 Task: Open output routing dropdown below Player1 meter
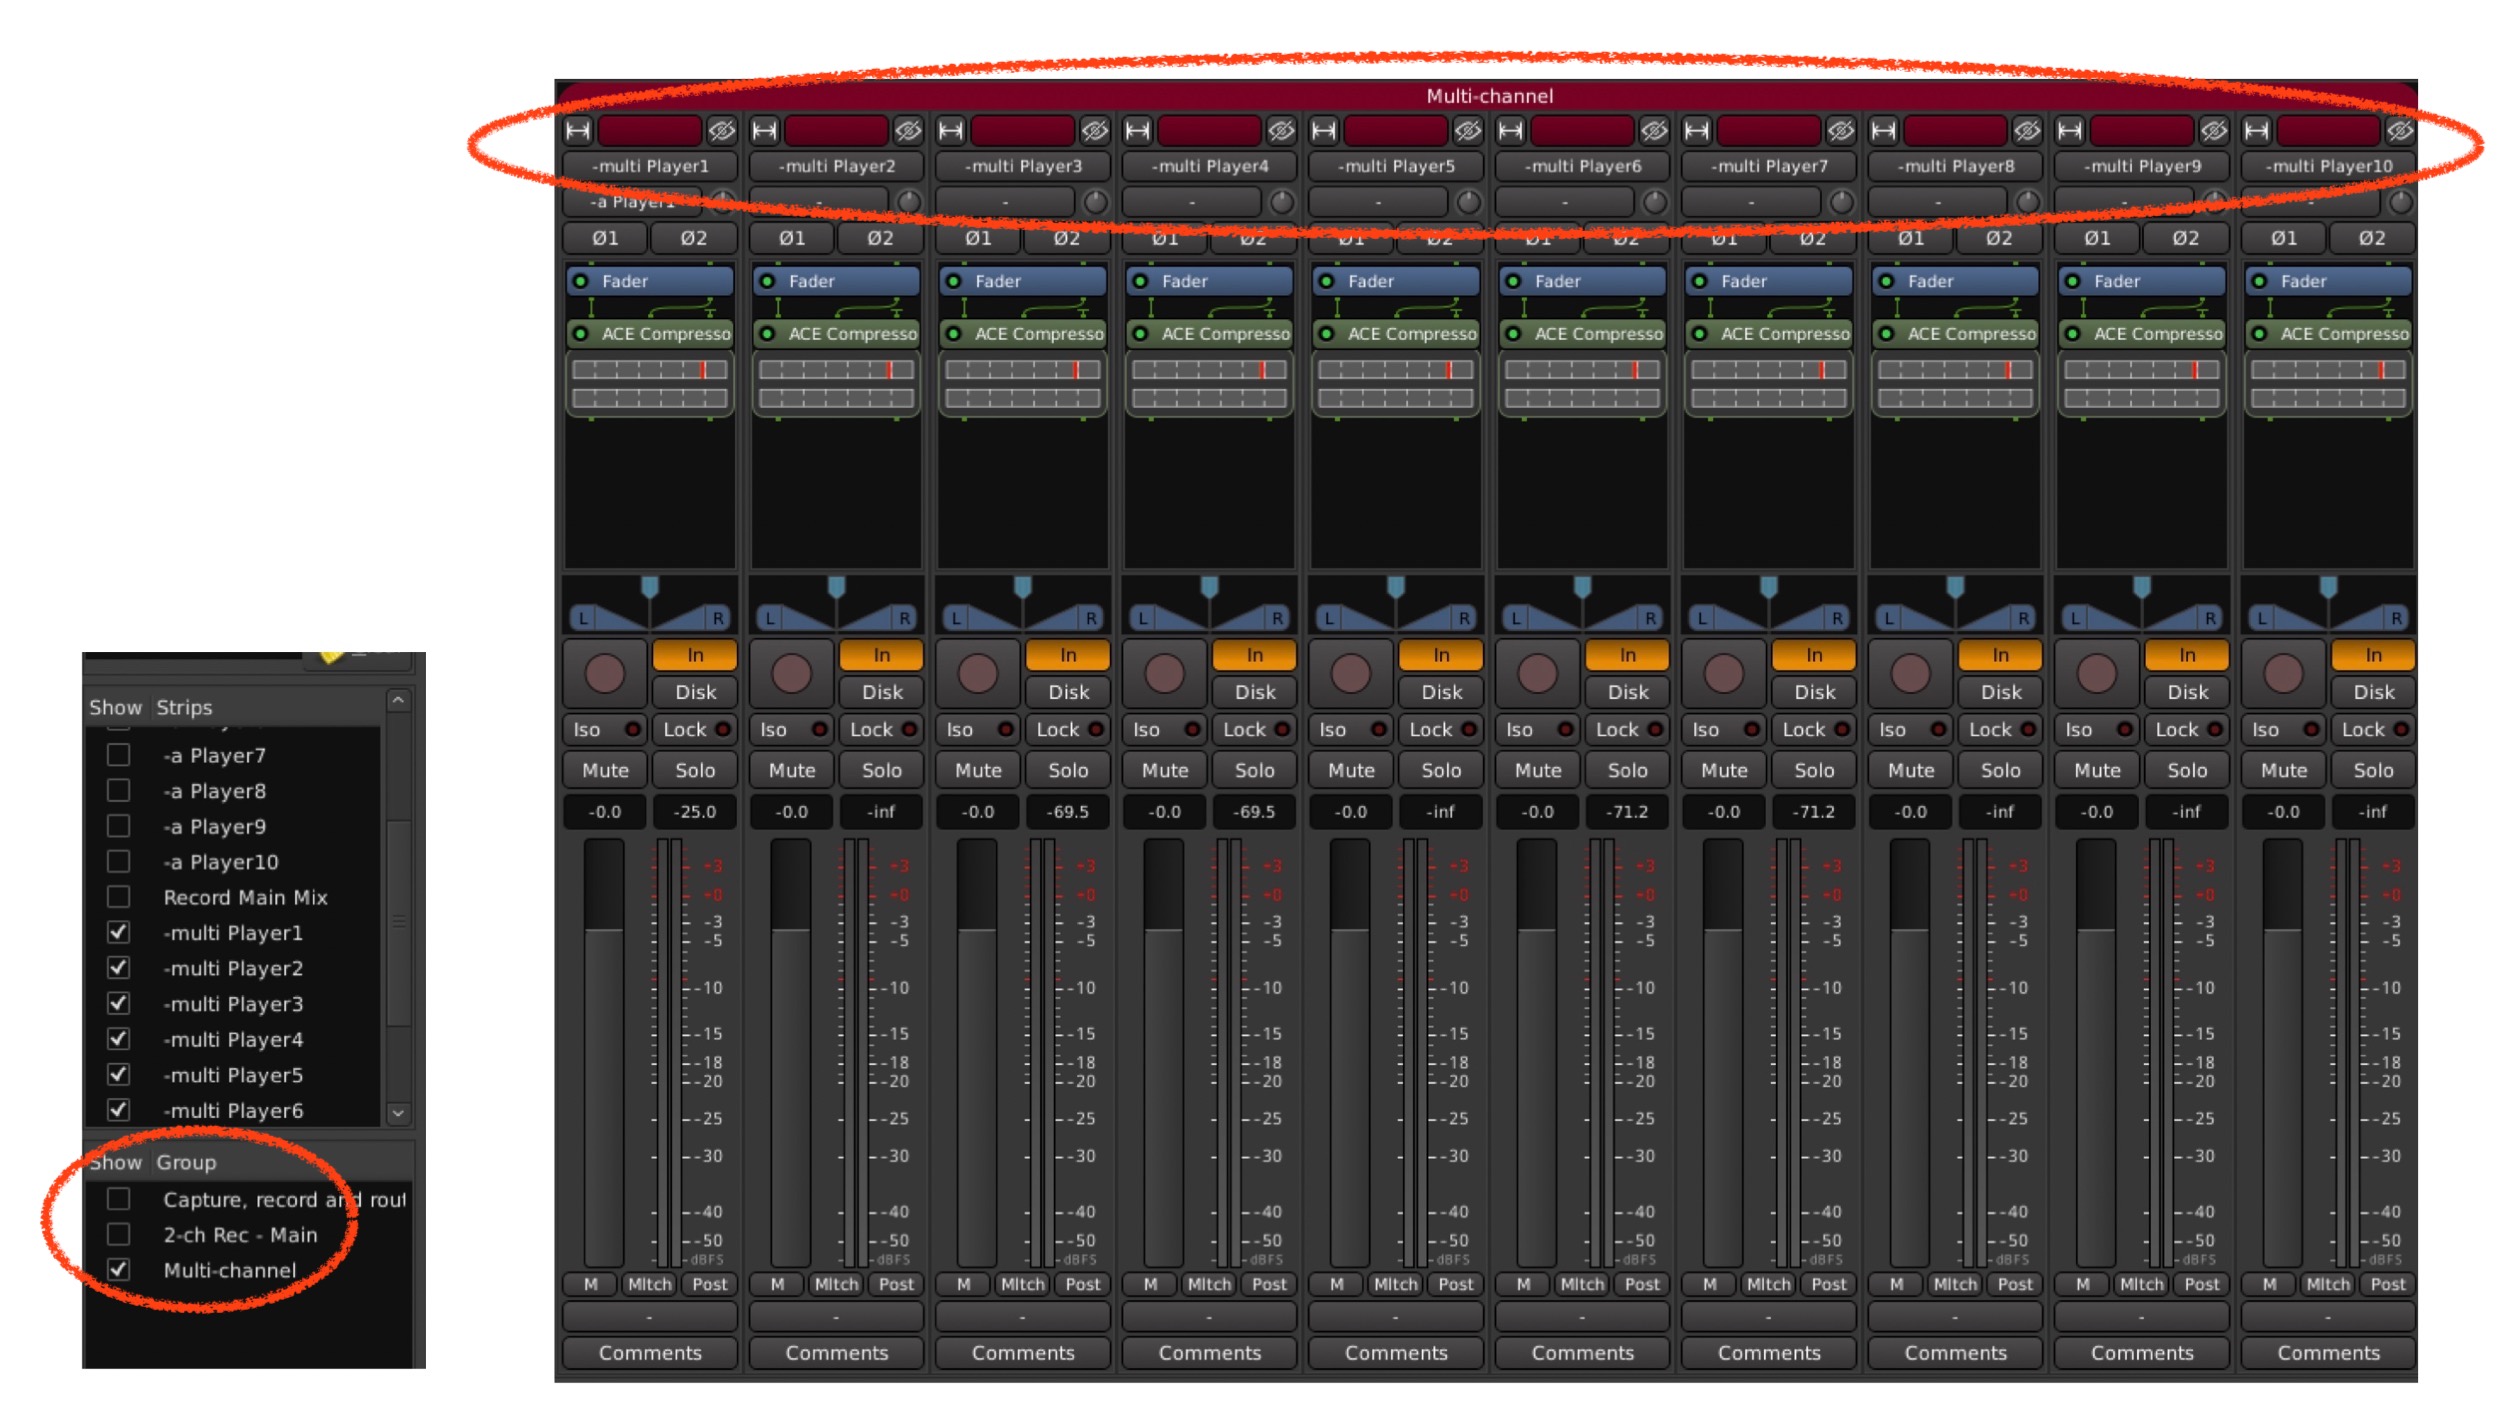(650, 1317)
